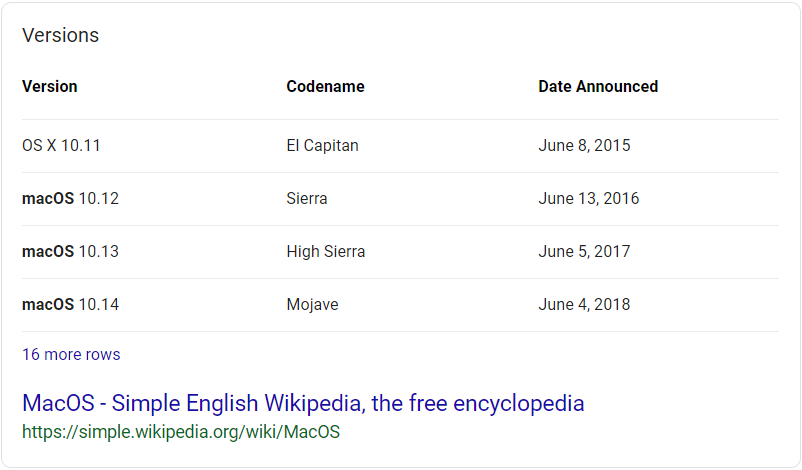
Task: Select the Codename column header
Action: (x=325, y=86)
